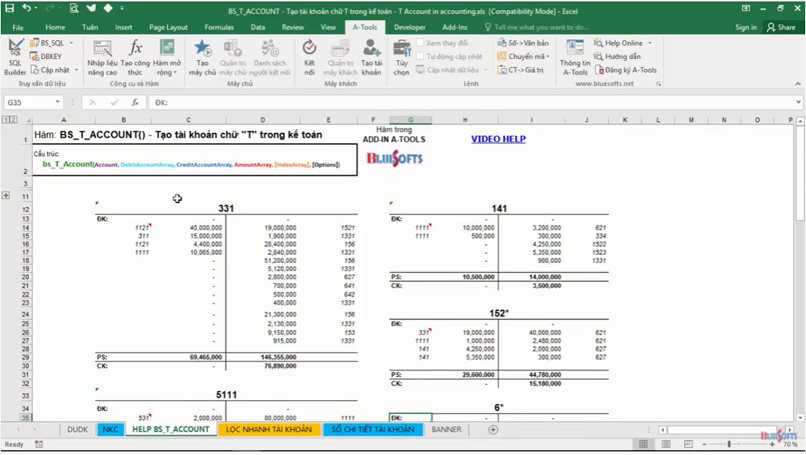806x455 pixels.
Task: Open the VIDEO HELP link
Action: pos(498,139)
